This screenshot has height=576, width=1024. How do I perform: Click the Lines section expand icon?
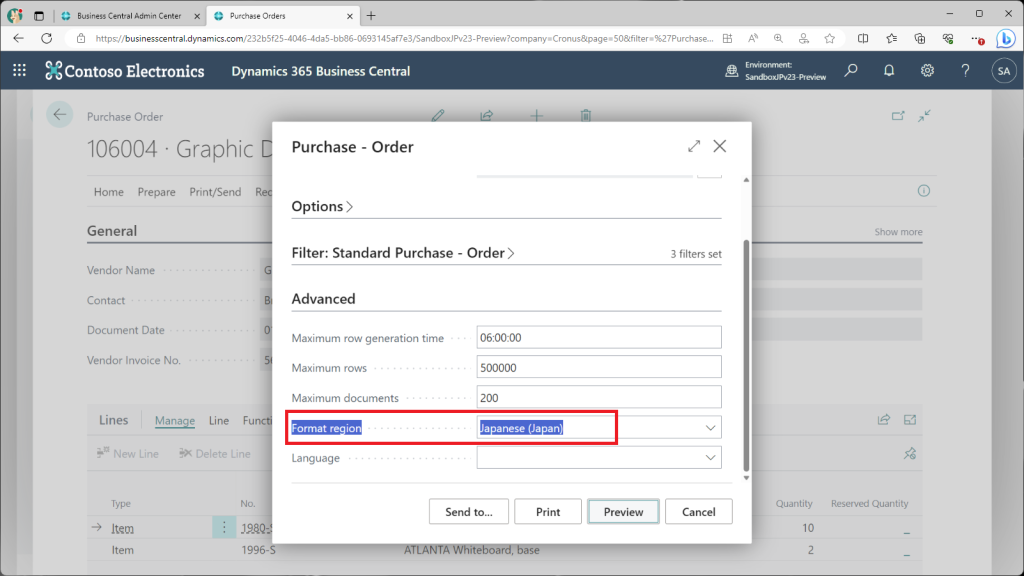click(x=910, y=419)
